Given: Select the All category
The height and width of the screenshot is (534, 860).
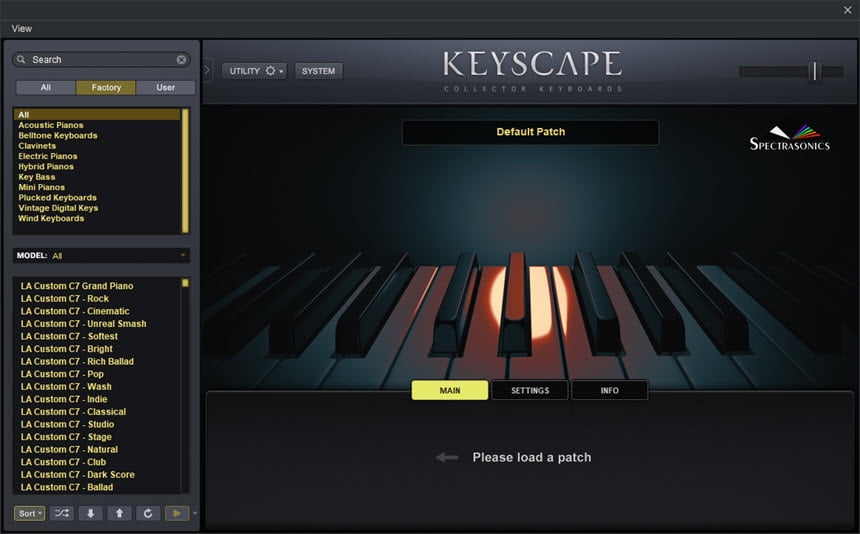Looking at the screenshot, I should click(x=97, y=115).
